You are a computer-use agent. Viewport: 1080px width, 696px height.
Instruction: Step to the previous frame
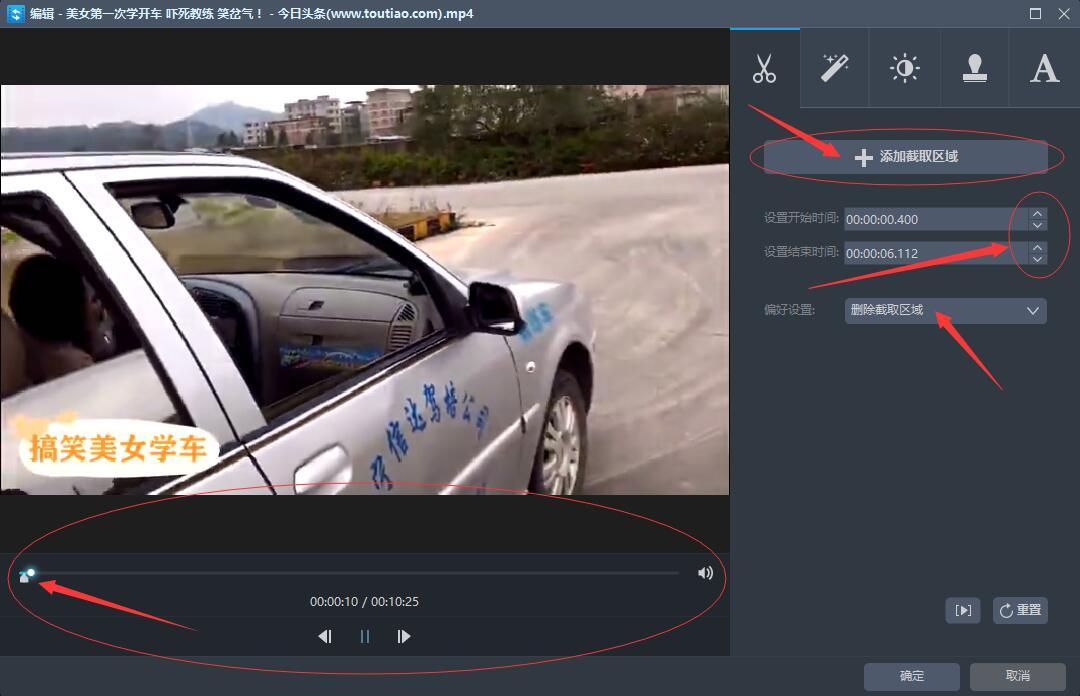[x=325, y=636]
